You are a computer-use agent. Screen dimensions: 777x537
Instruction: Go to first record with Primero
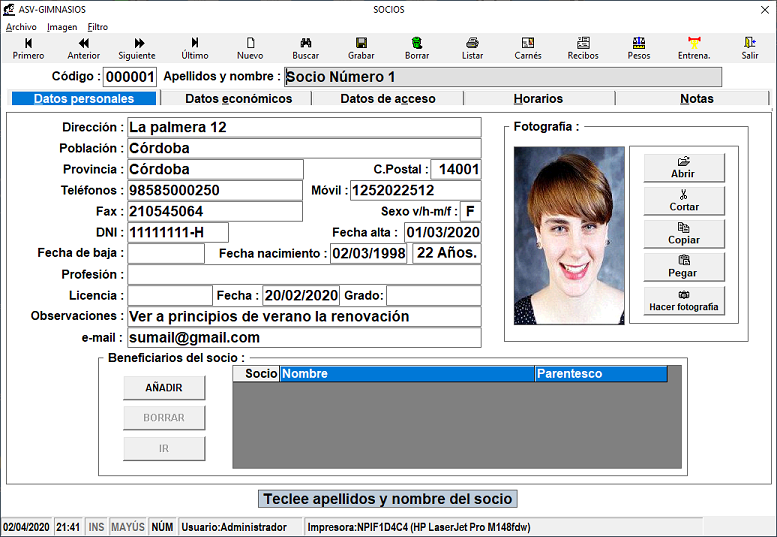pos(28,48)
